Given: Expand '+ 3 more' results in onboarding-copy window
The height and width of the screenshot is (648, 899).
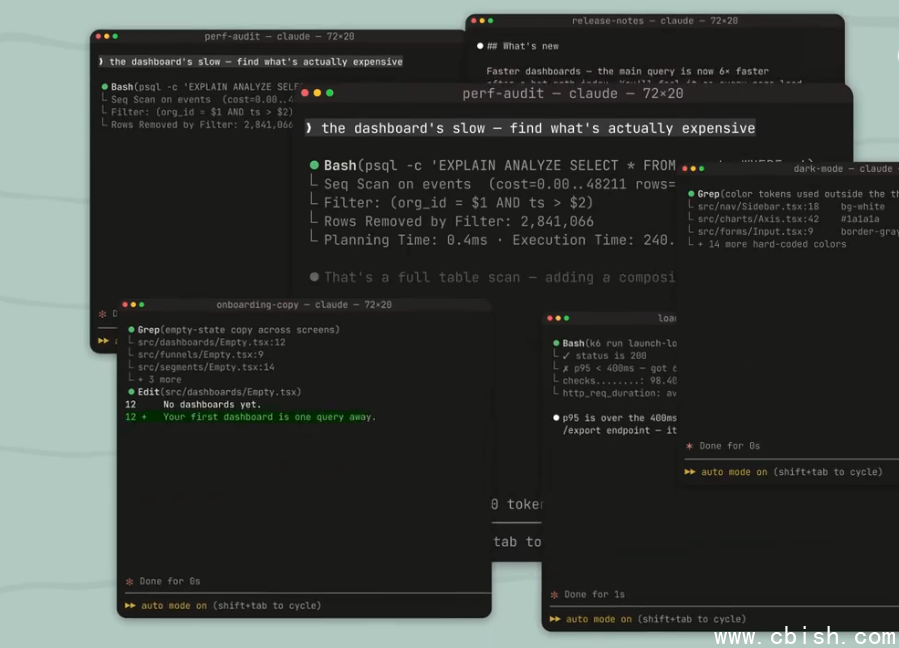Looking at the screenshot, I should point(159,380).
